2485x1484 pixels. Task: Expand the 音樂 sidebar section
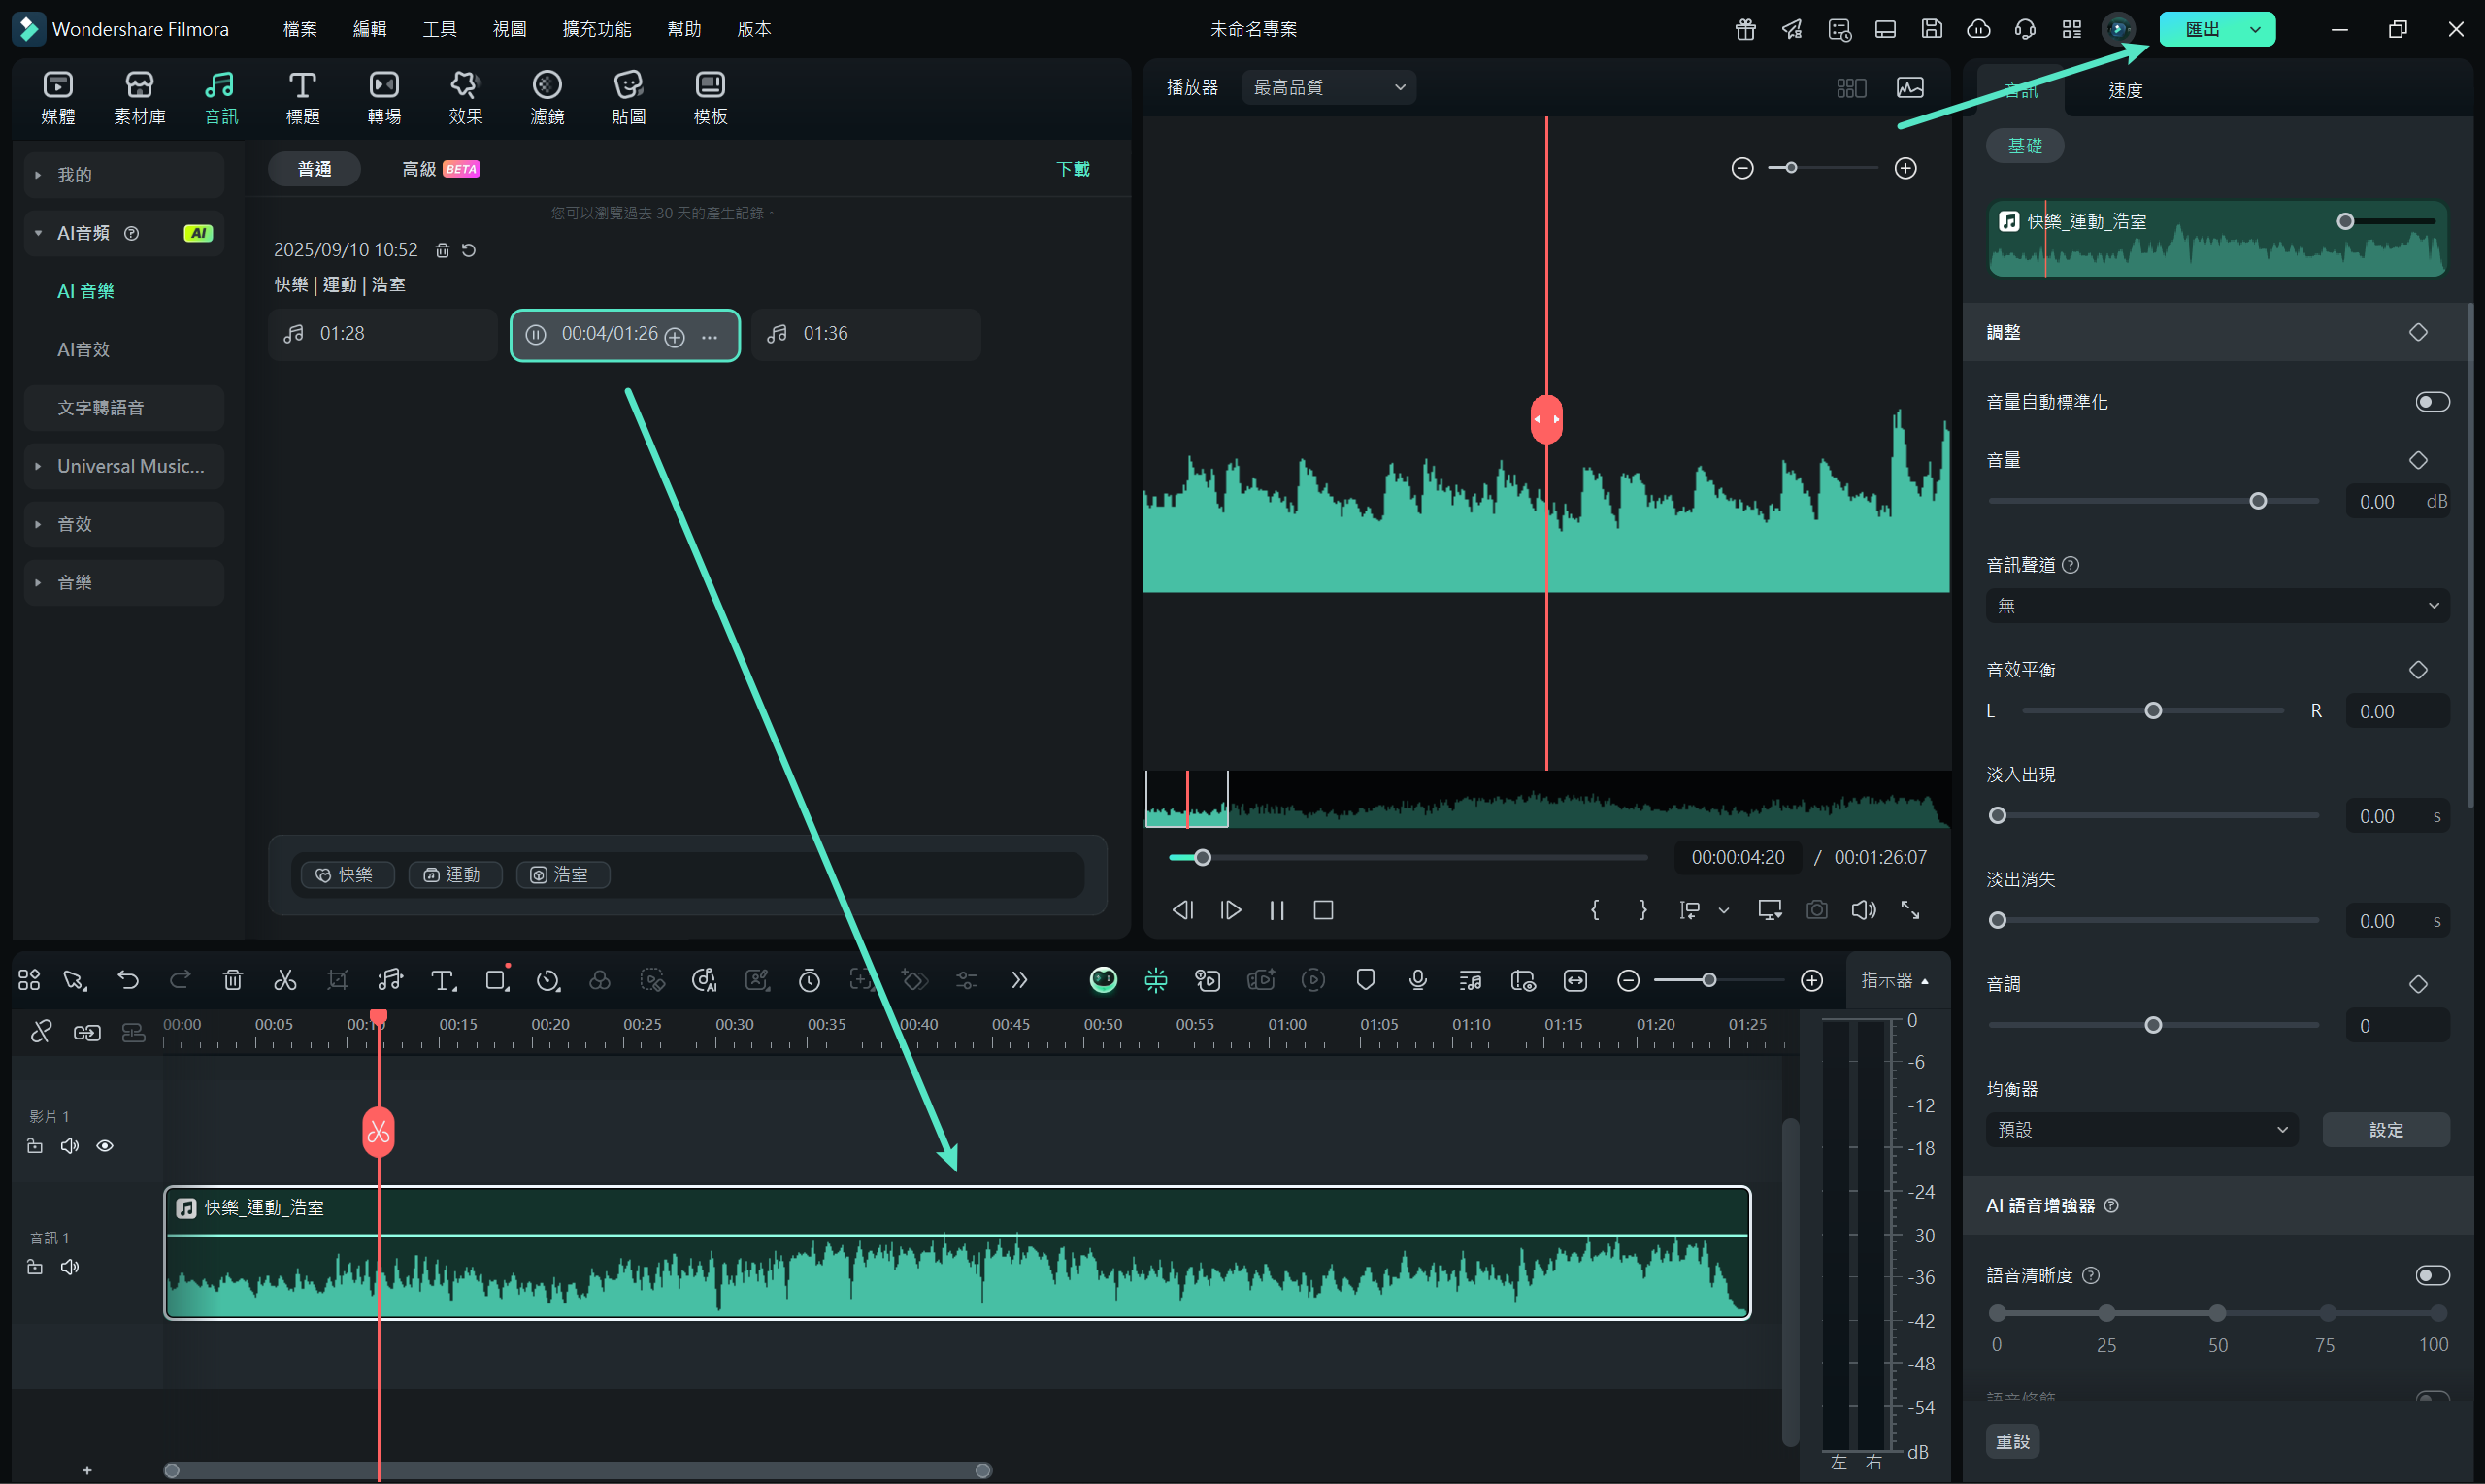(x=124, y=582)
